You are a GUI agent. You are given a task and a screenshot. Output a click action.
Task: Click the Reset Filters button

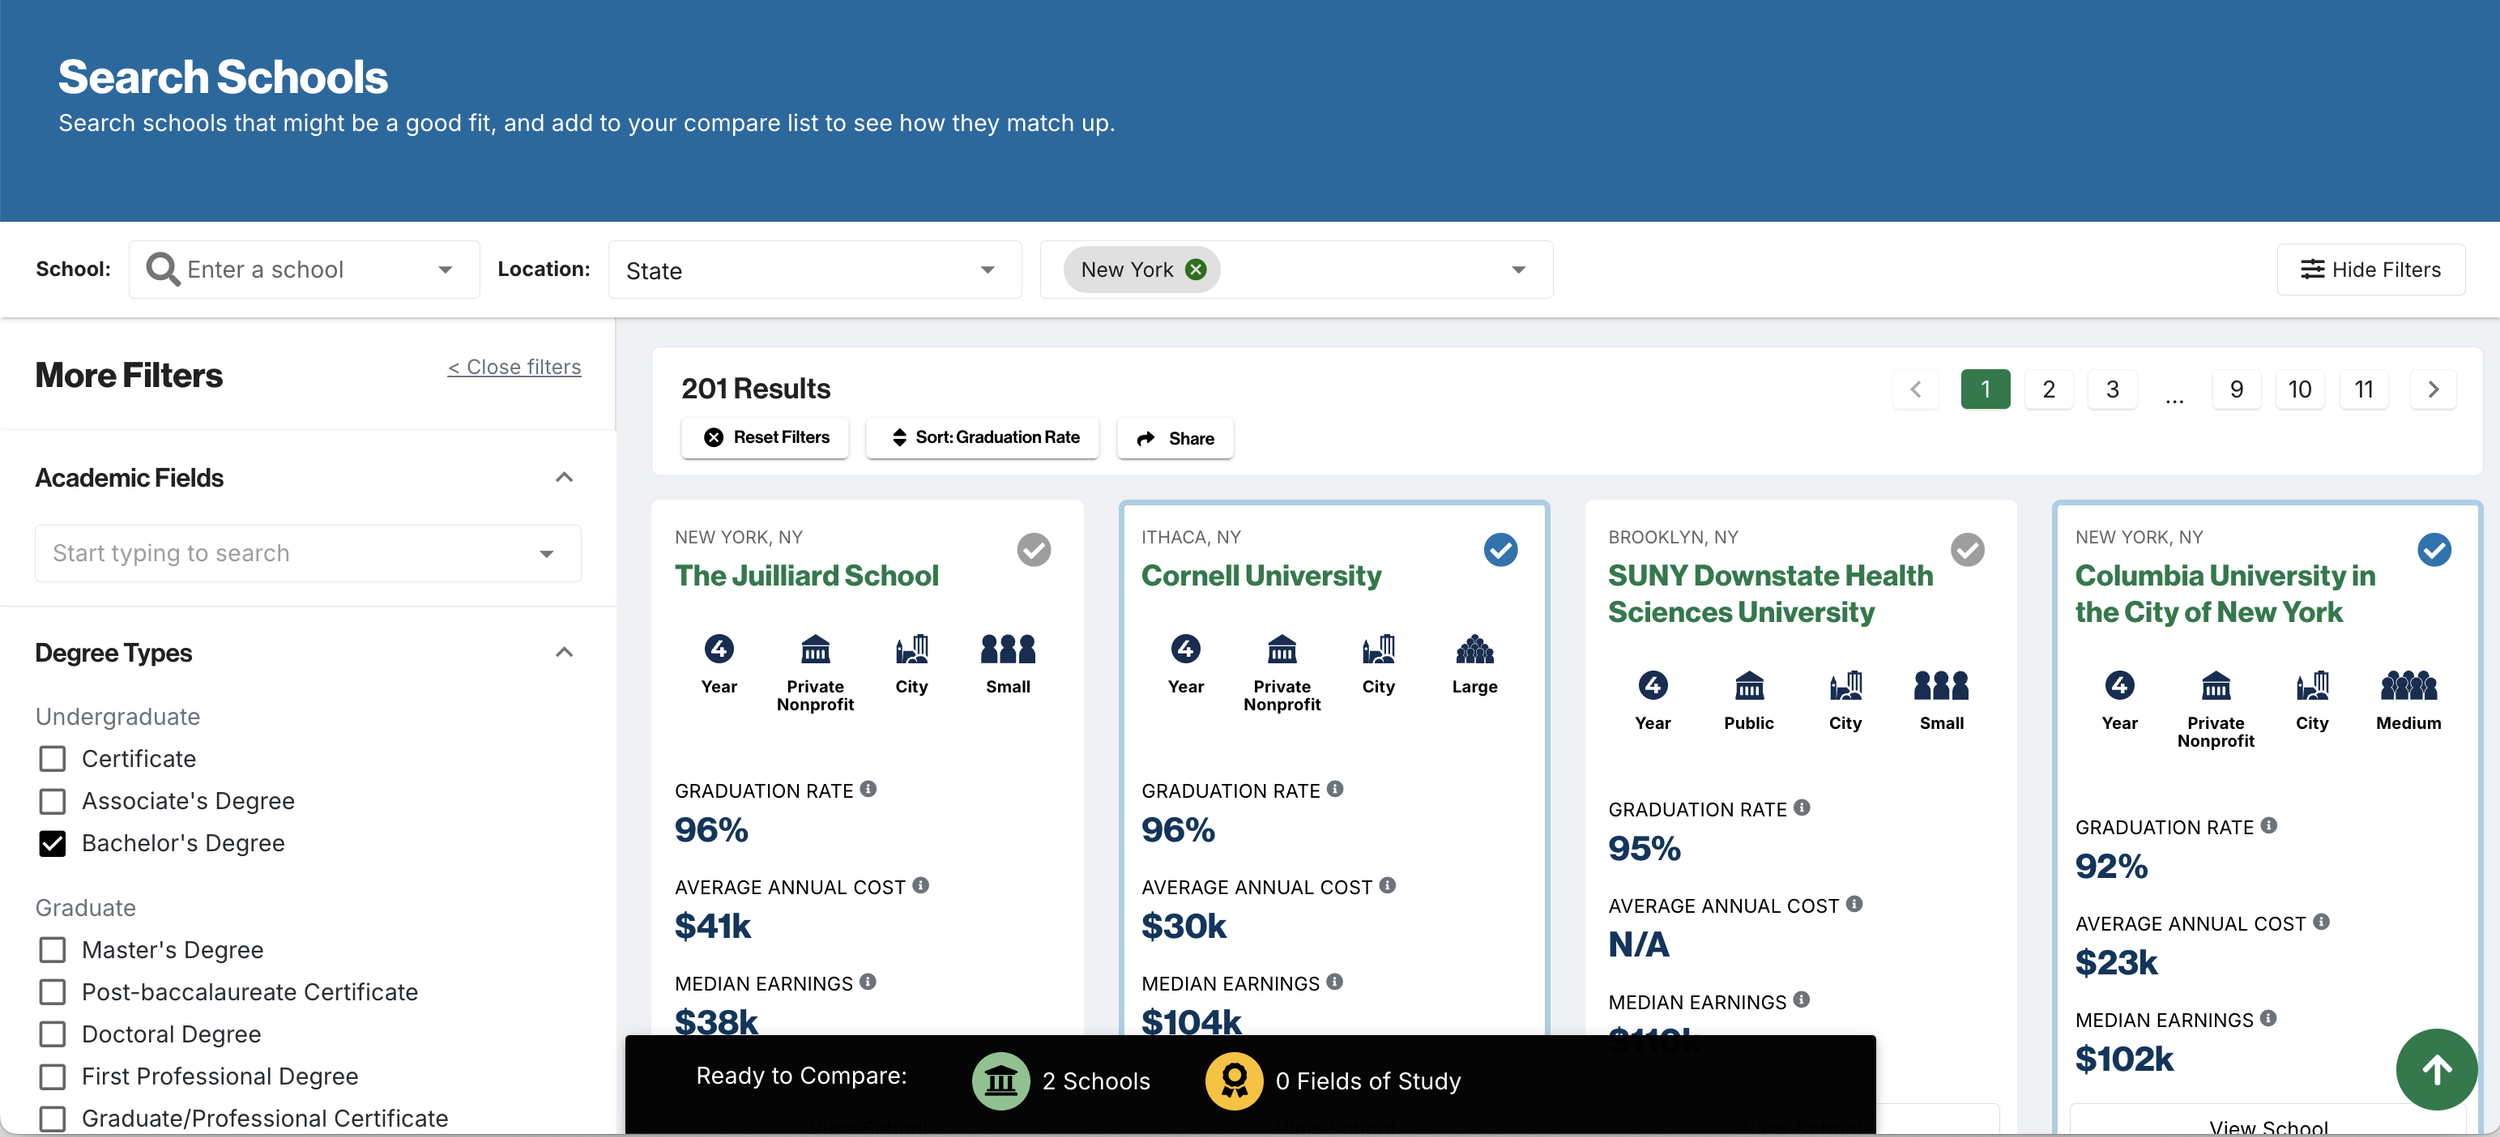point(765,438)
